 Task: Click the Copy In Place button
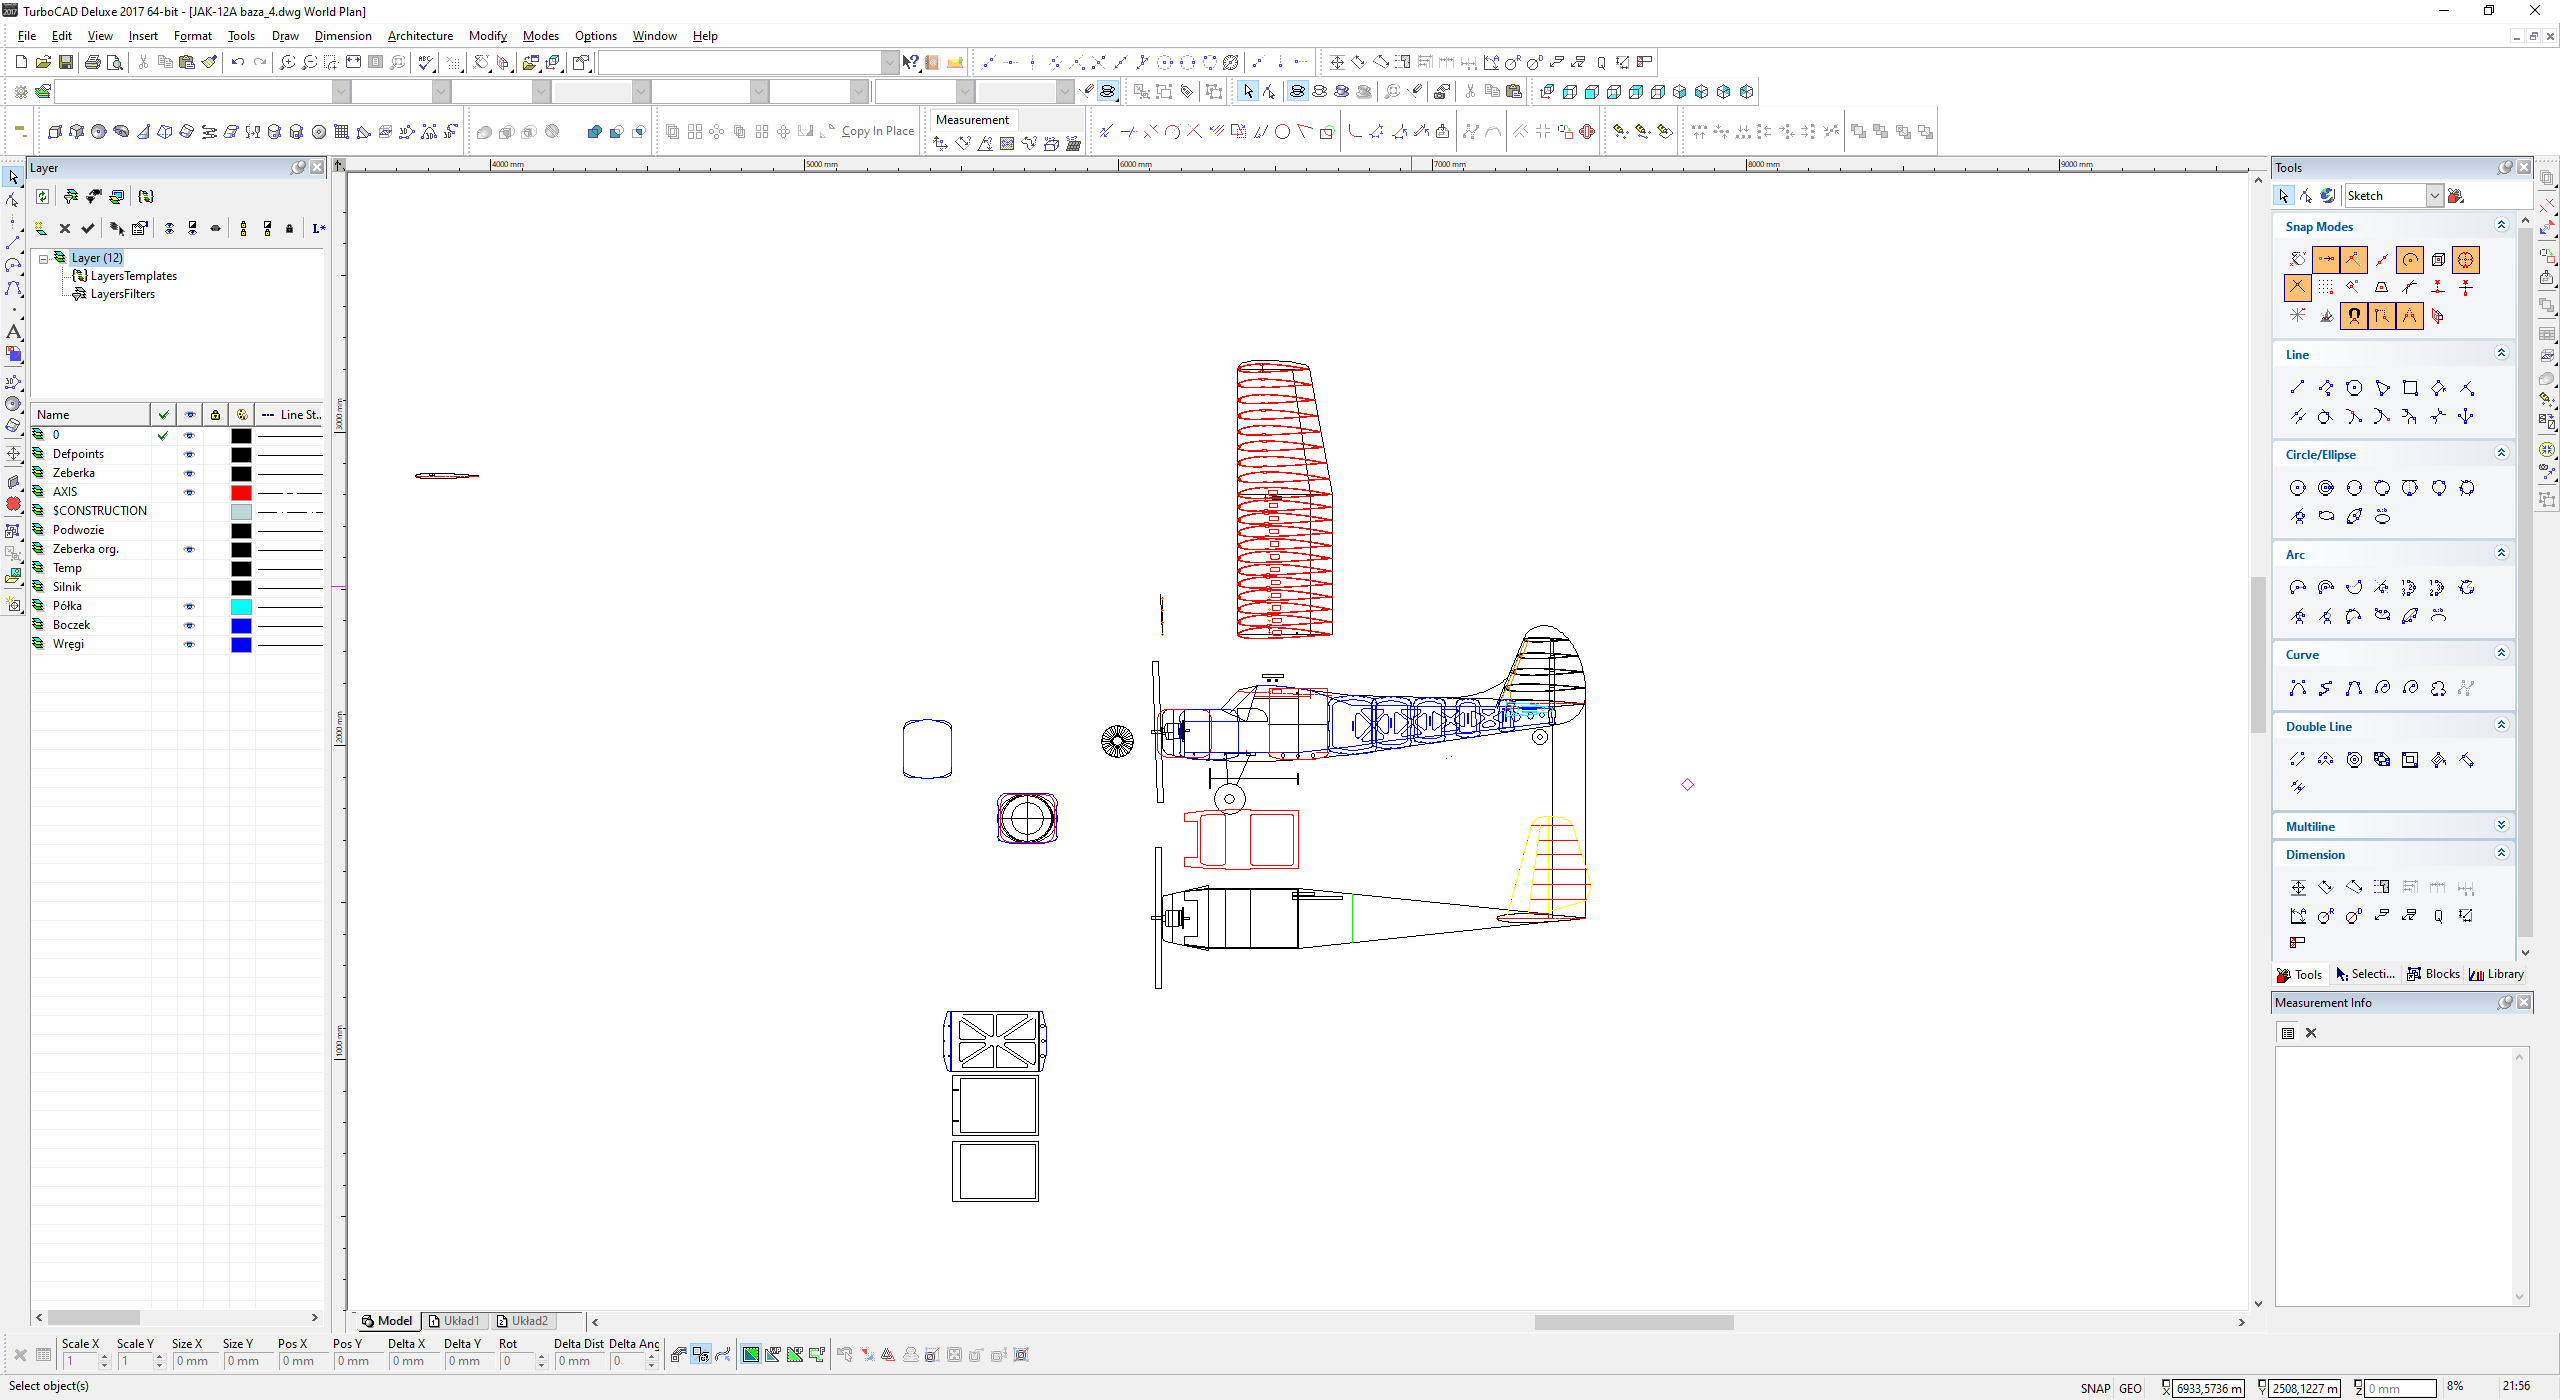pos(877,131)
